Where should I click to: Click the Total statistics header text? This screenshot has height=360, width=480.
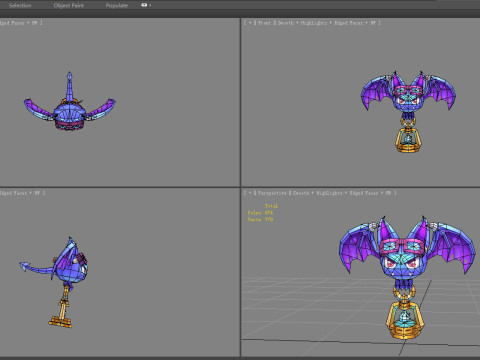(x=271, y=206)
